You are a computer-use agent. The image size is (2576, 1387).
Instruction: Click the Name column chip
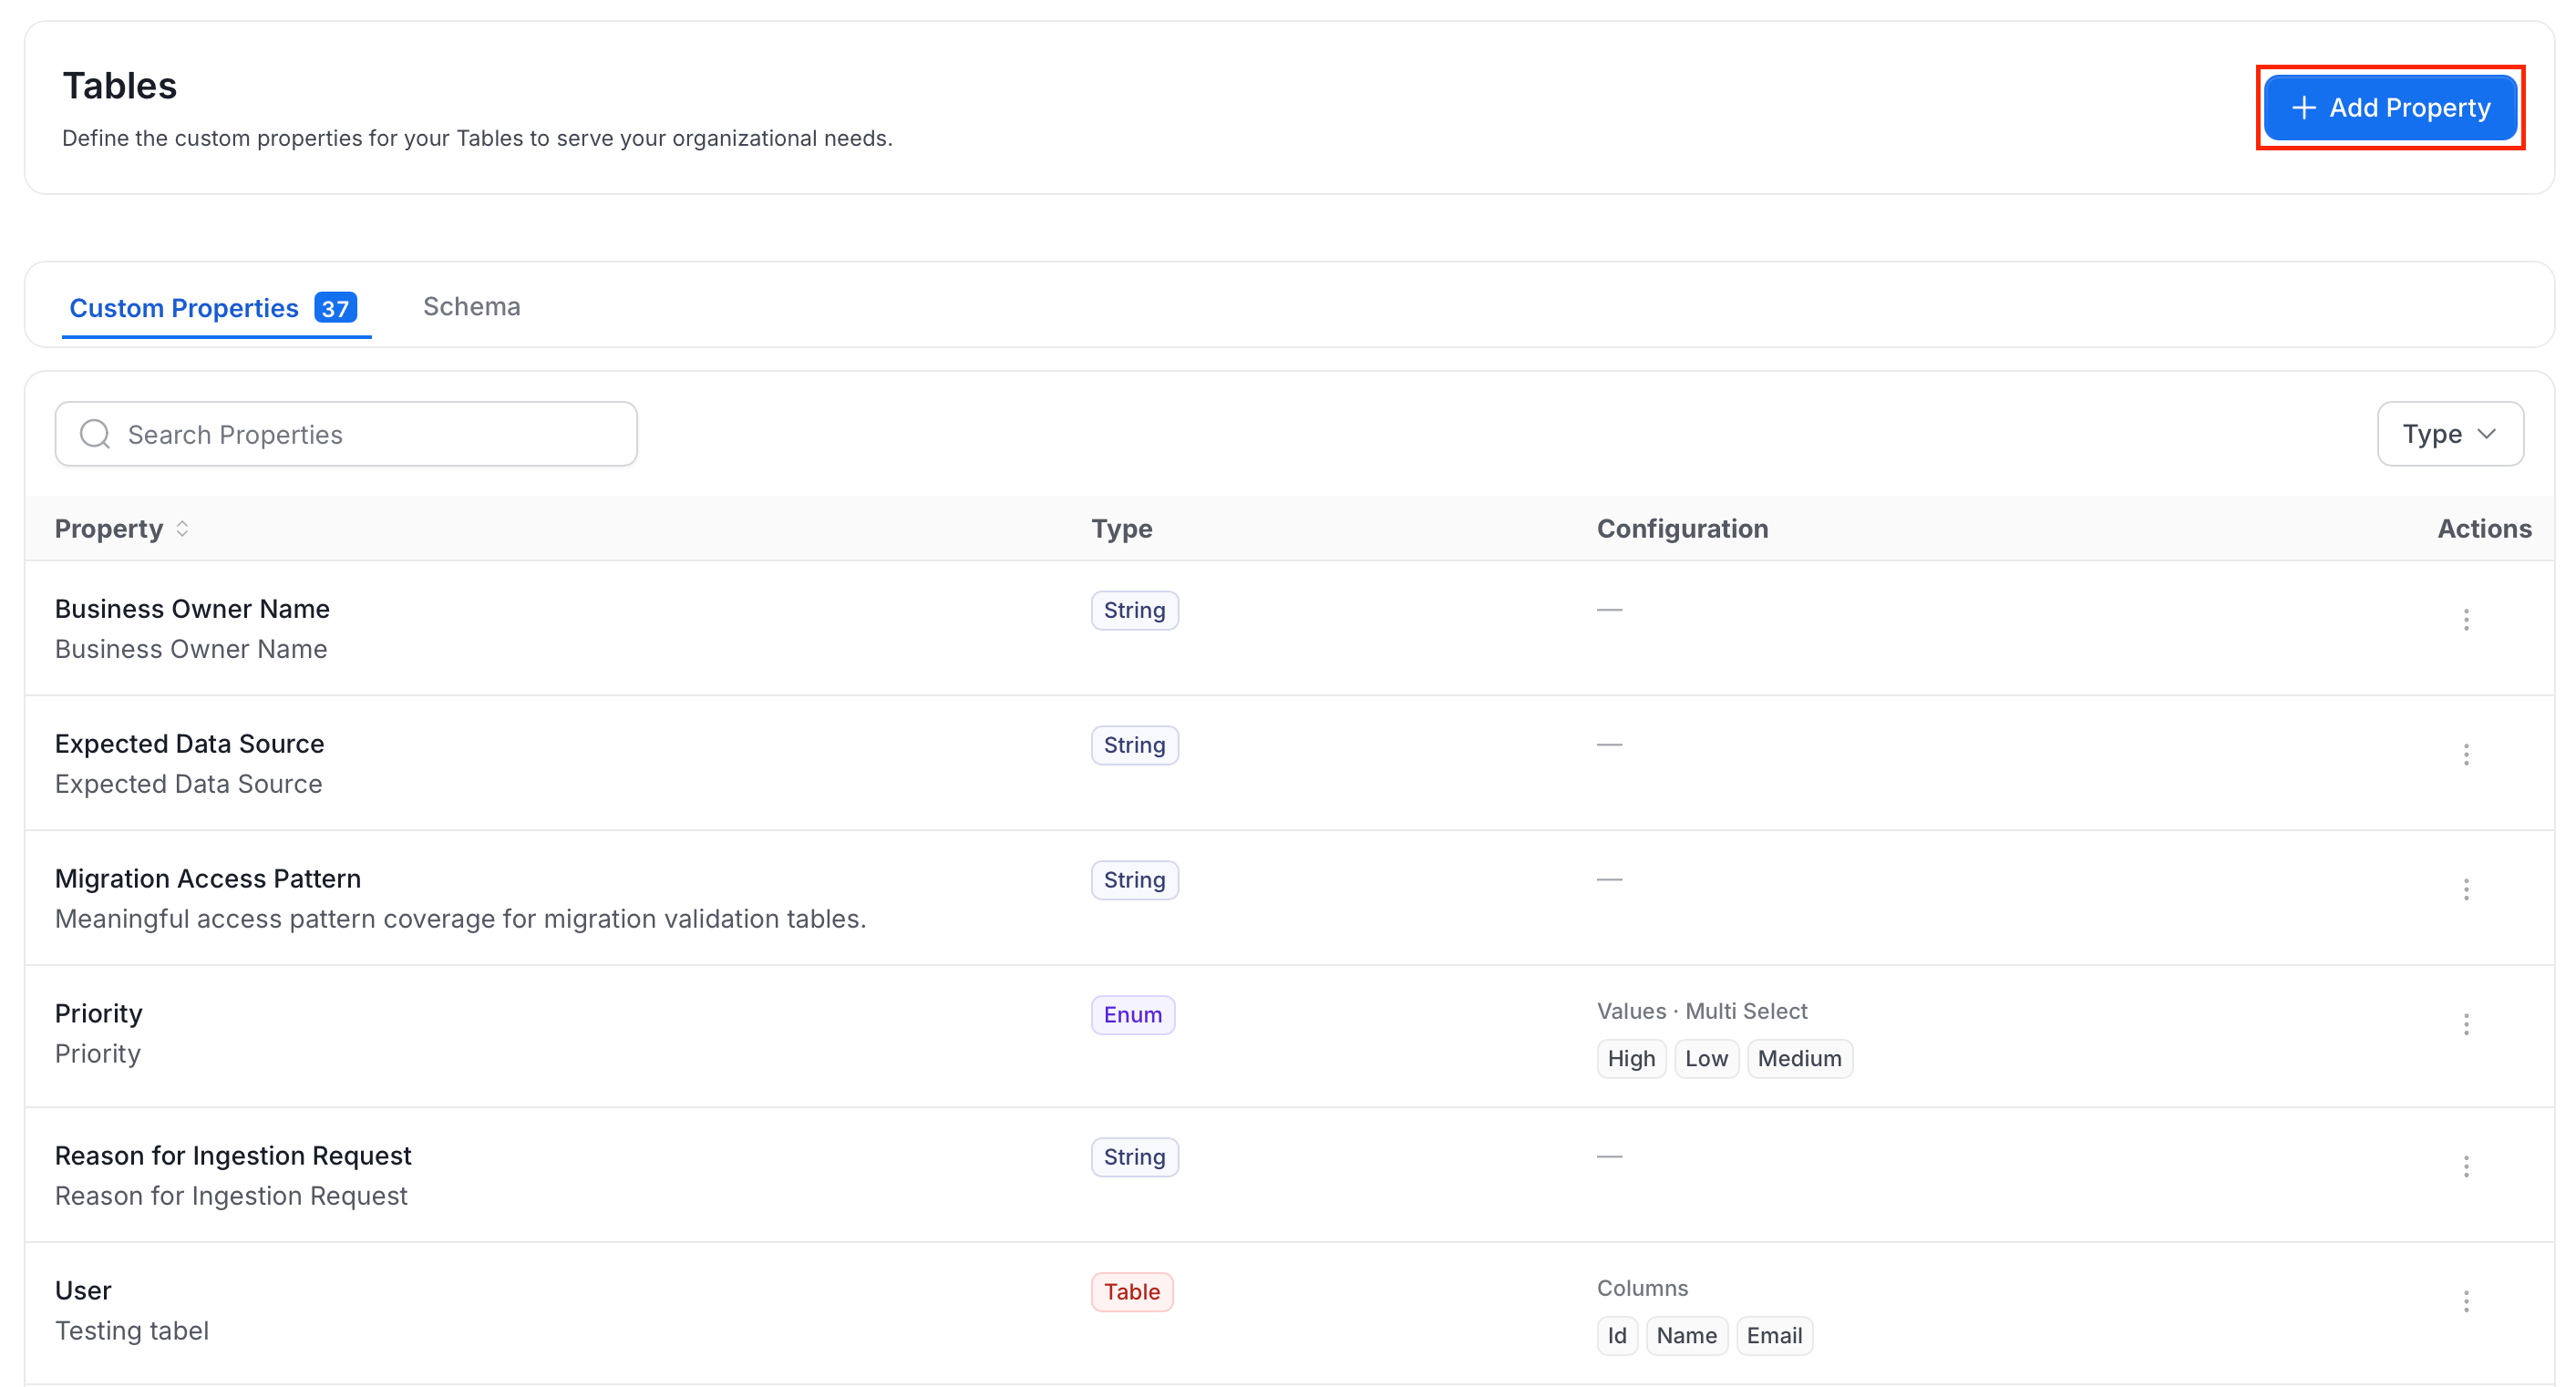tap(1686, 1336)
